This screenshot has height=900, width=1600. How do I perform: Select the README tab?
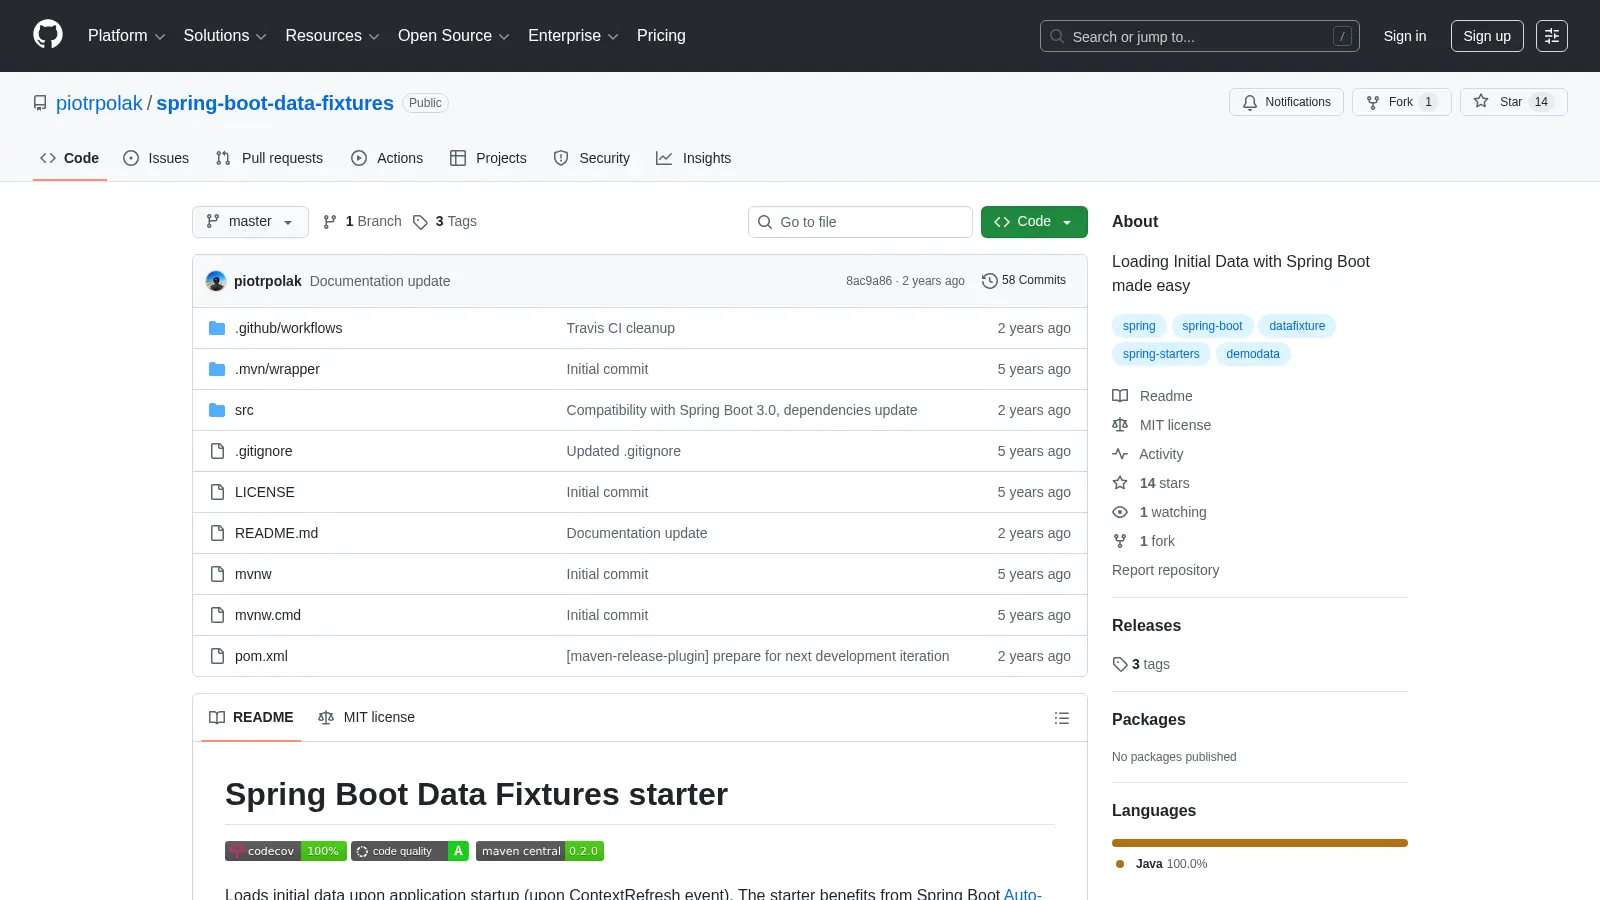point(251,718)
